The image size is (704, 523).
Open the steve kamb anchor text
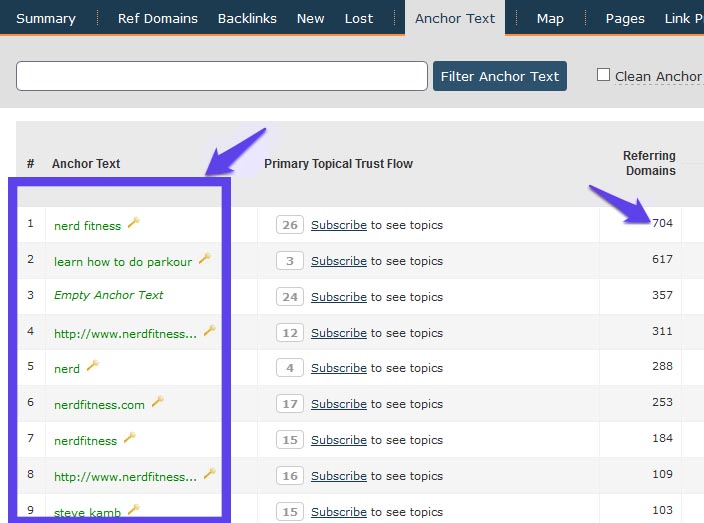88,512
